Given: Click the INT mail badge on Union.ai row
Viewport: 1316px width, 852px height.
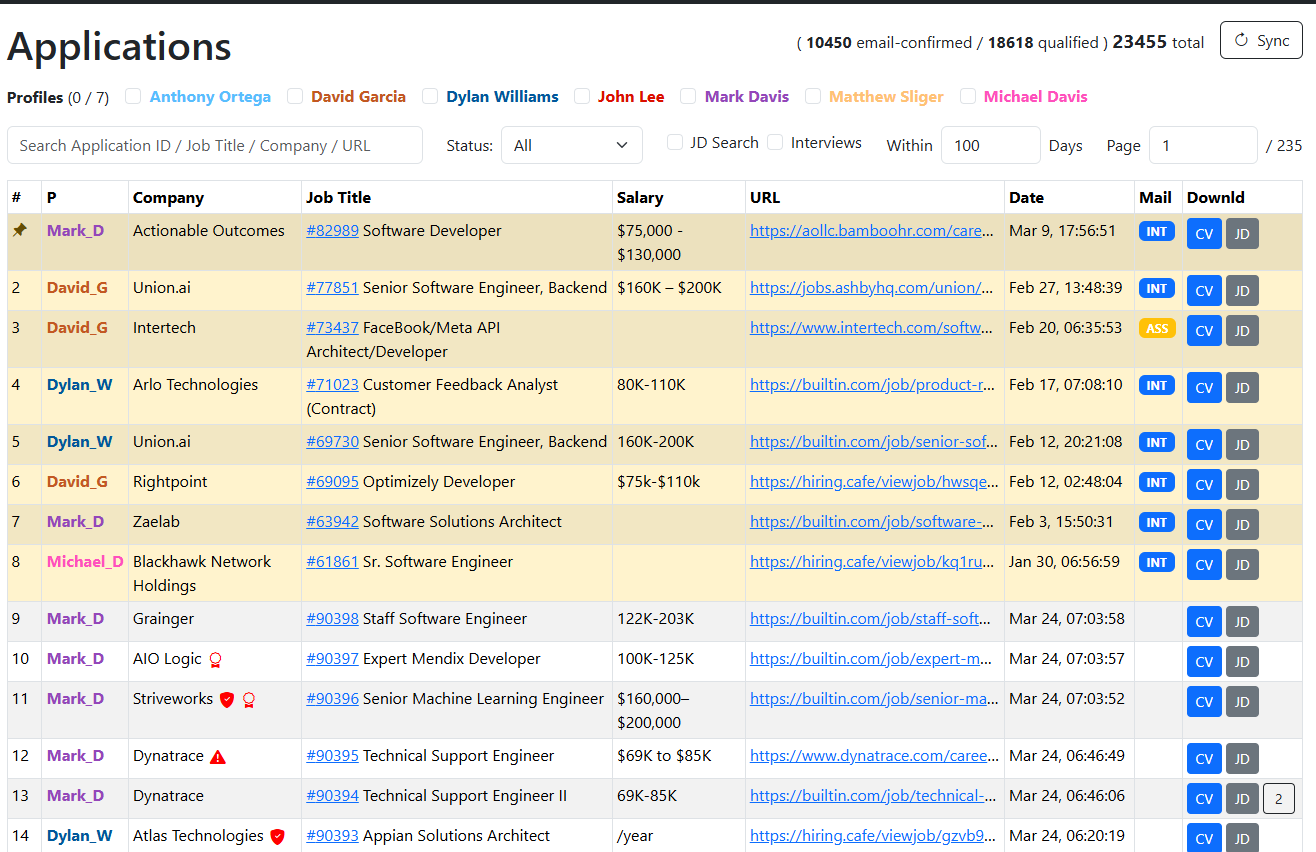Looking at the screenshot, I should click(x=1156, y=287).
